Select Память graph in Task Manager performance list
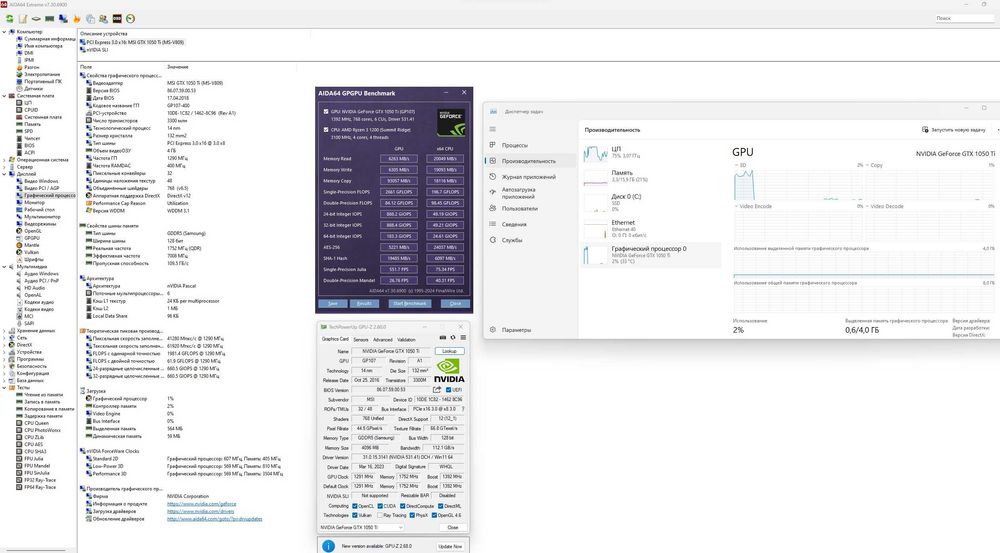This screenshot has width=1000, height=553. pos(651,177)
